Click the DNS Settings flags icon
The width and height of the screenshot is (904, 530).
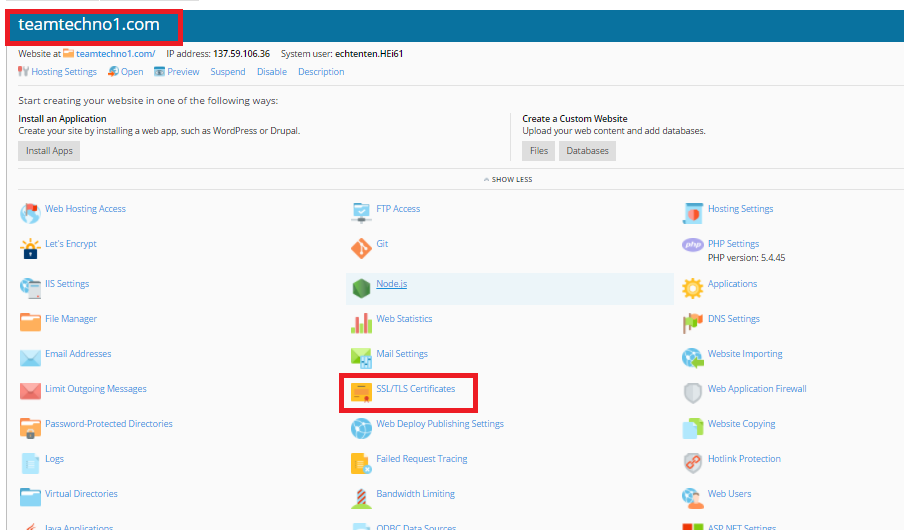pos(693,323)
